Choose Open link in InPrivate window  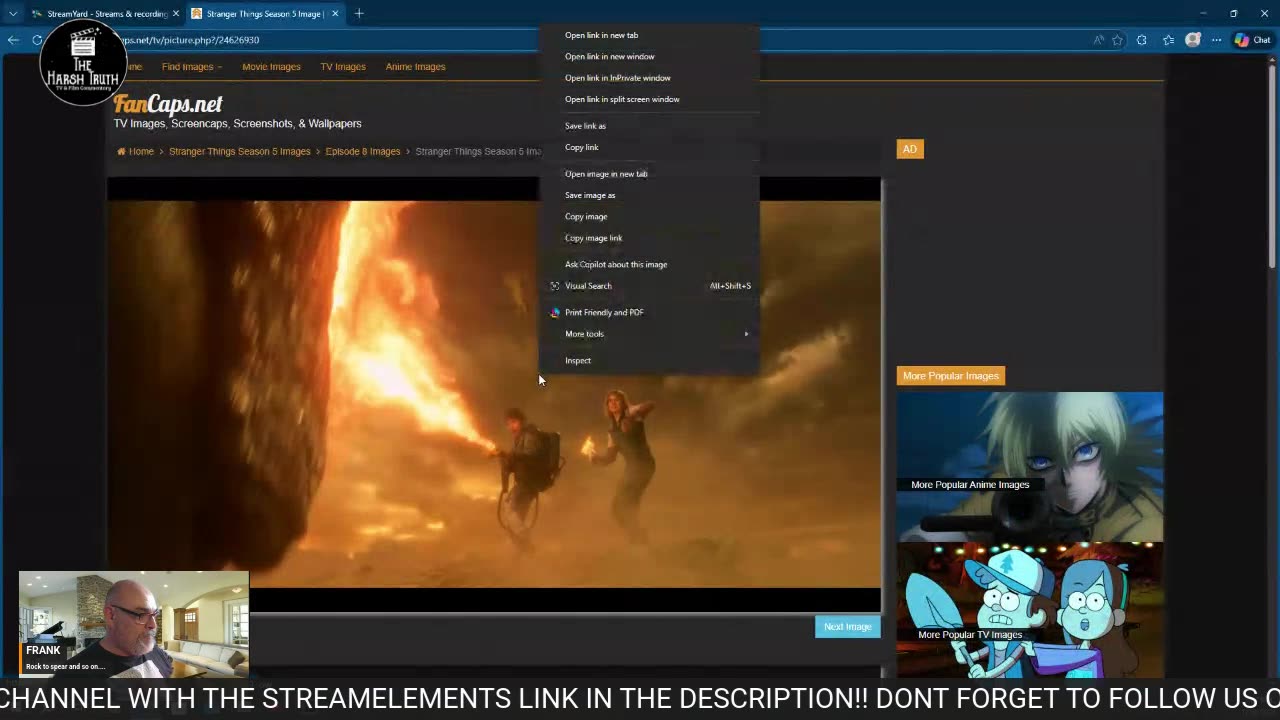point(649,78)
